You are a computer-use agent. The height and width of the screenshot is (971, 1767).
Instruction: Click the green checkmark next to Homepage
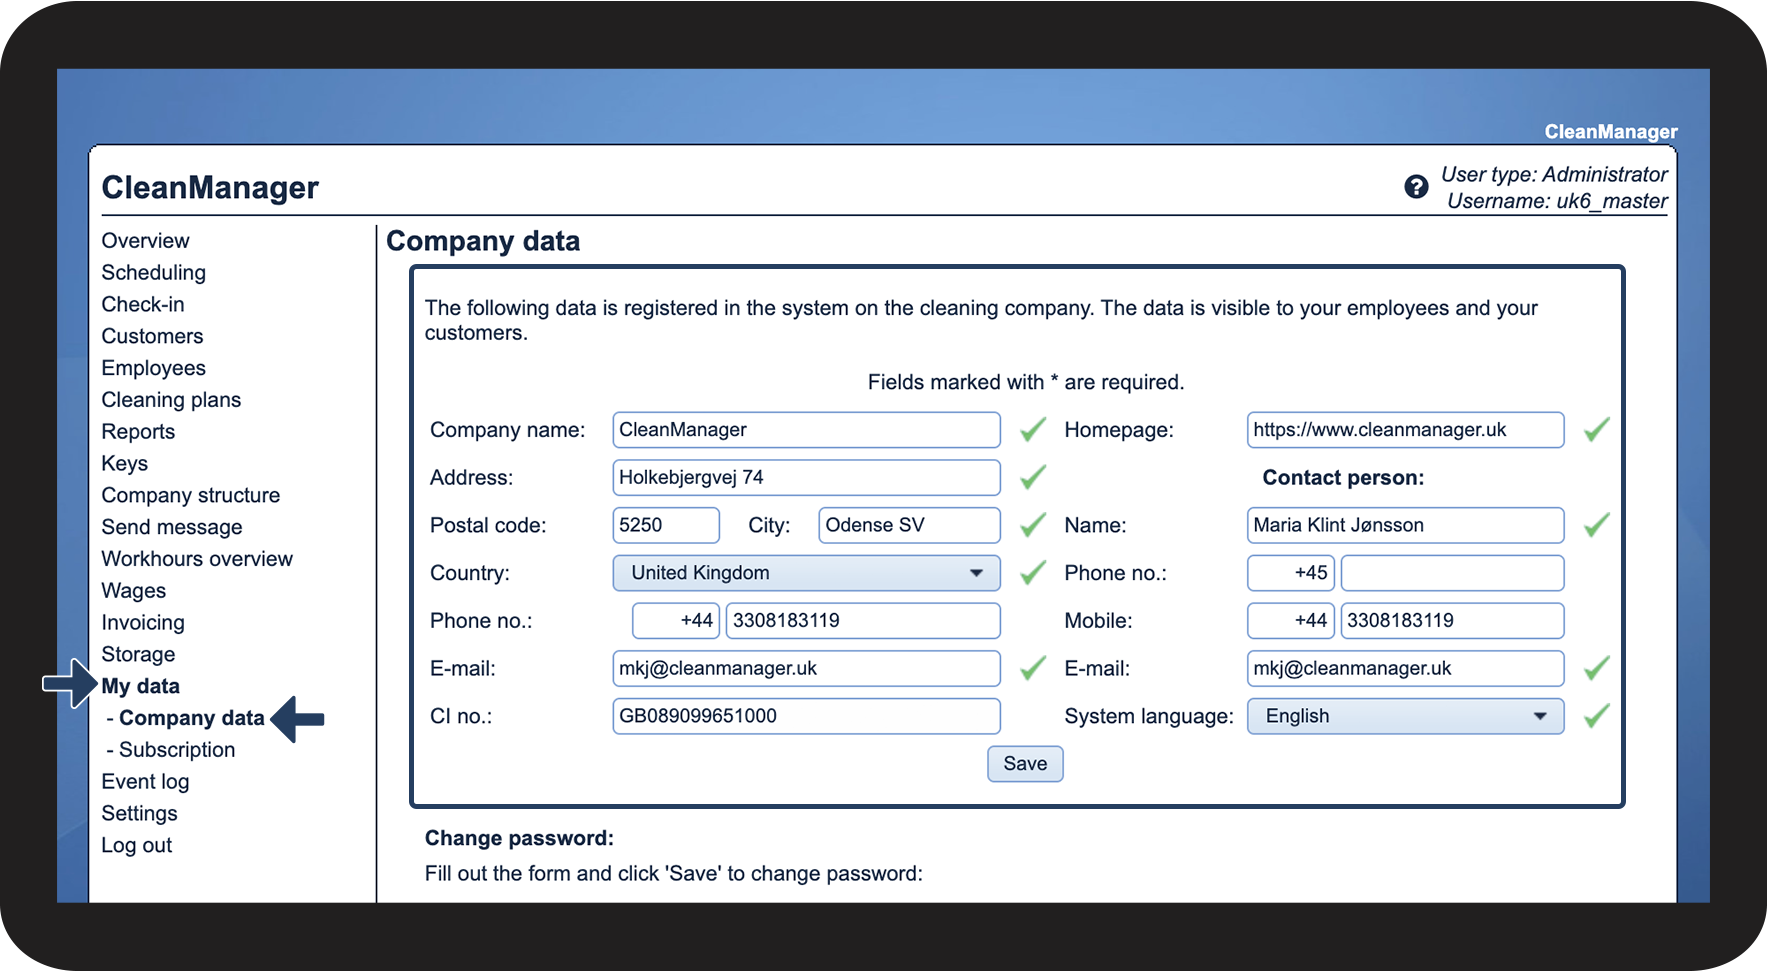tap(1596, 430)
